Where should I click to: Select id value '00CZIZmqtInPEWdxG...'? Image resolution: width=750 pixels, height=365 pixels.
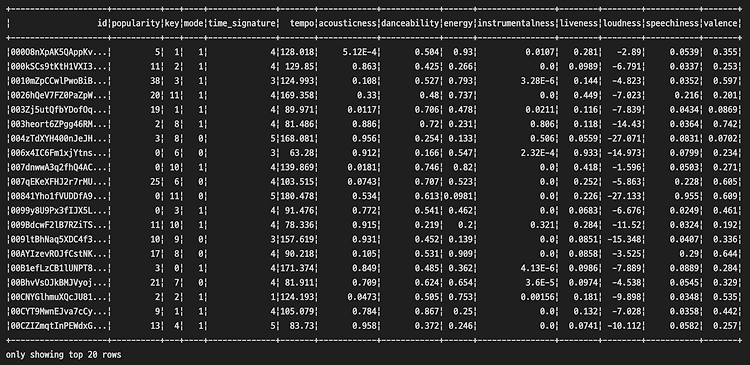point(59,326)
